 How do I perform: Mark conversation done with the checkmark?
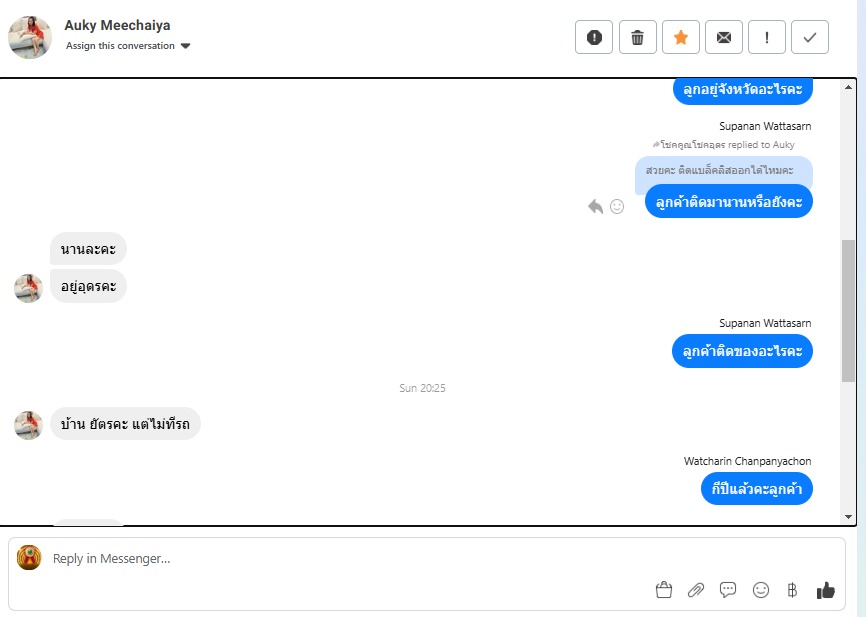810,37
